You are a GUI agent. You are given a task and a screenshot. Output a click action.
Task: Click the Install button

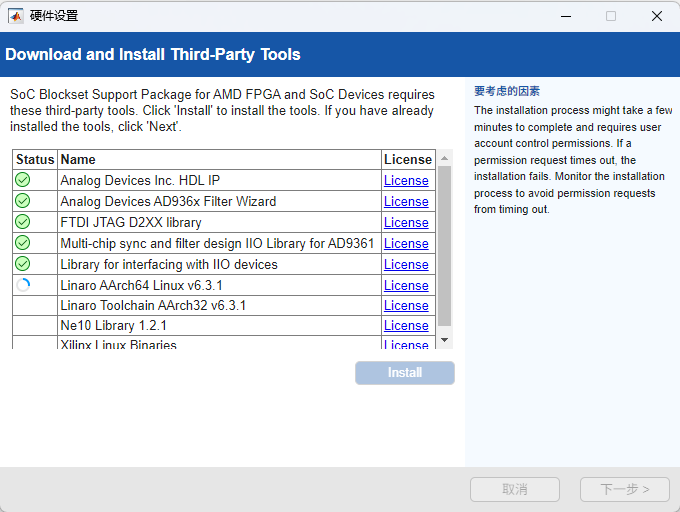(405, 373)
